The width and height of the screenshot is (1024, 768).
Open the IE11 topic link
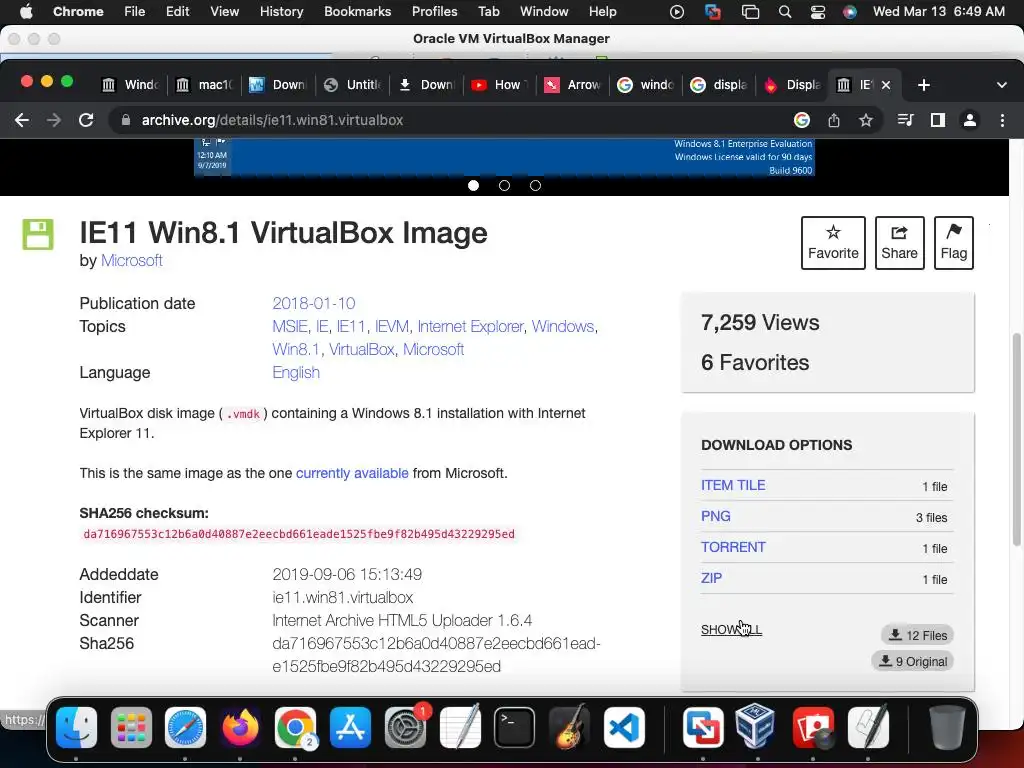pyautogui.click(x=351, y=327)
